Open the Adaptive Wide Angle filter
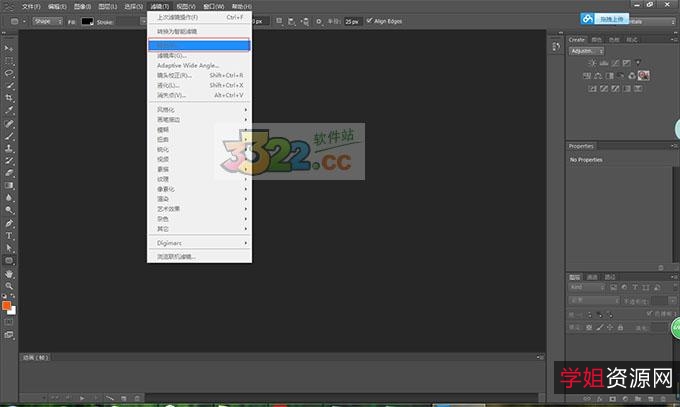This screenshot has height=407, width=680. pos(188,65)
